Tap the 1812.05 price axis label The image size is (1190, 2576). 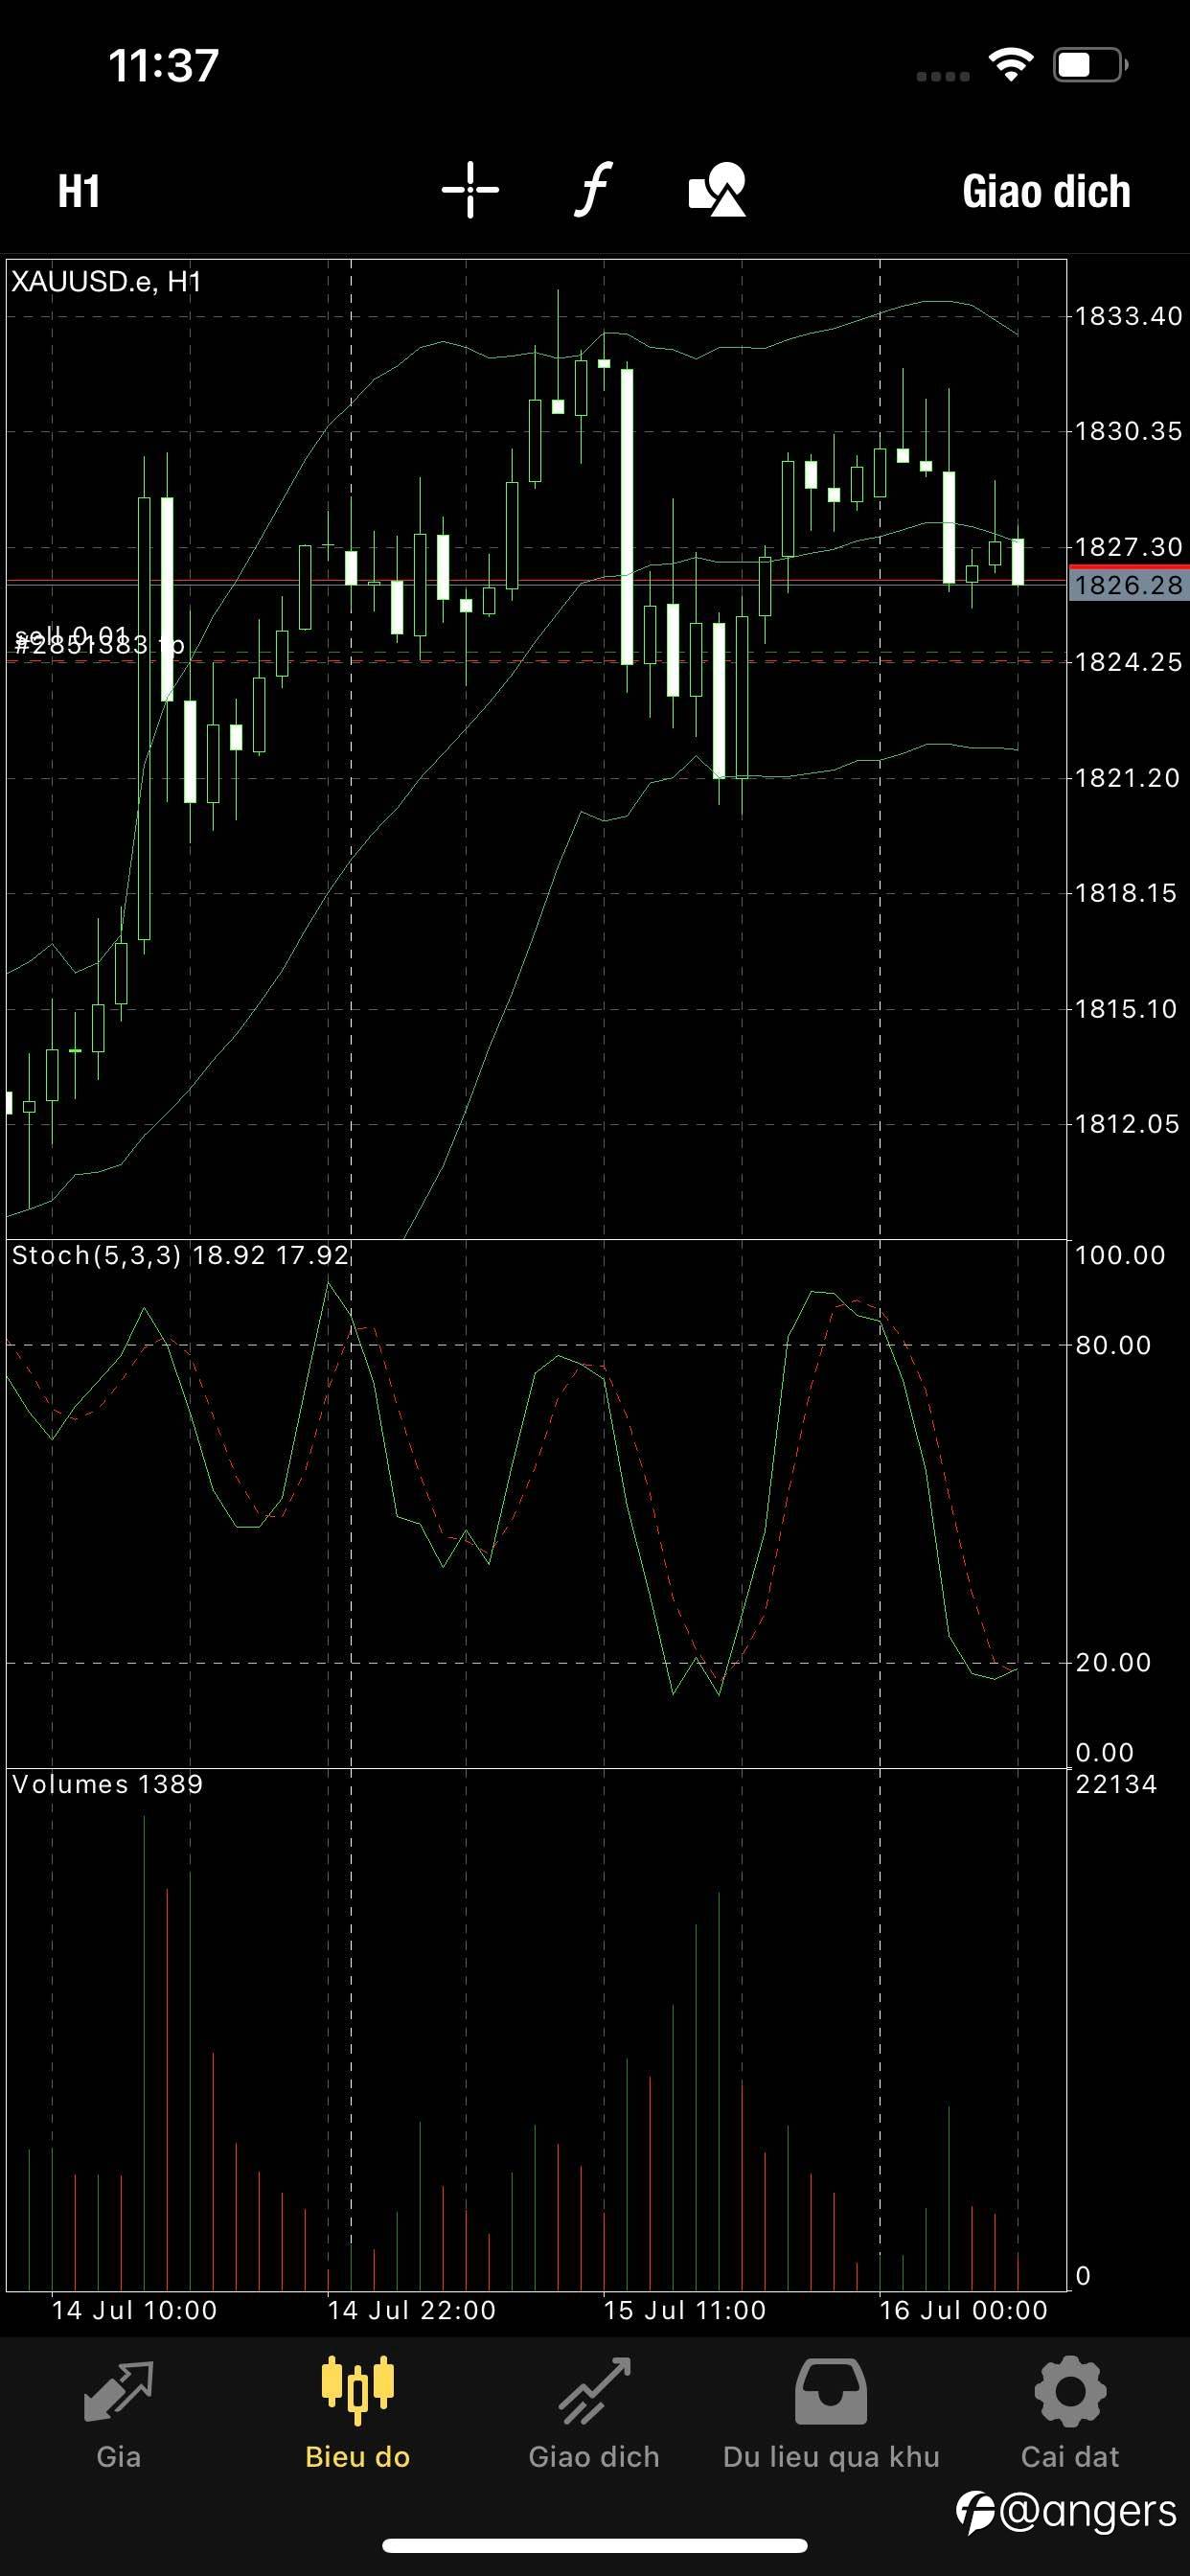(x=1127, y=1124)
